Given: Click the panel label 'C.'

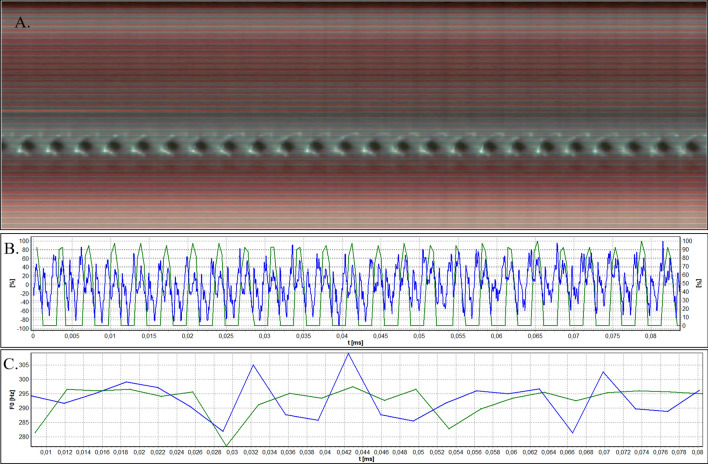Looking at the screenshot, I should click(x=10, y=364).
